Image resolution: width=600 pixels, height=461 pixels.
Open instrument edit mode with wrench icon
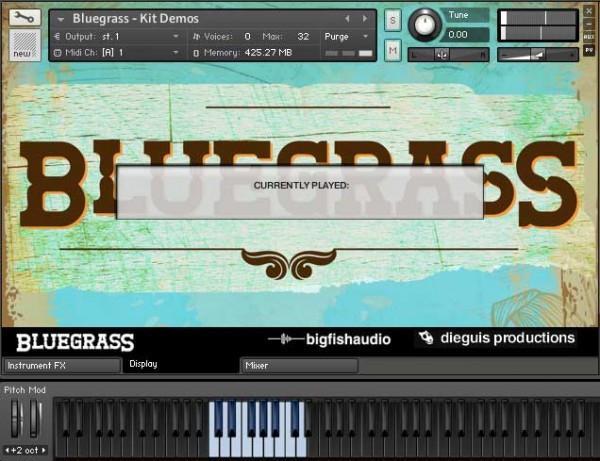(x=24, y=18)
